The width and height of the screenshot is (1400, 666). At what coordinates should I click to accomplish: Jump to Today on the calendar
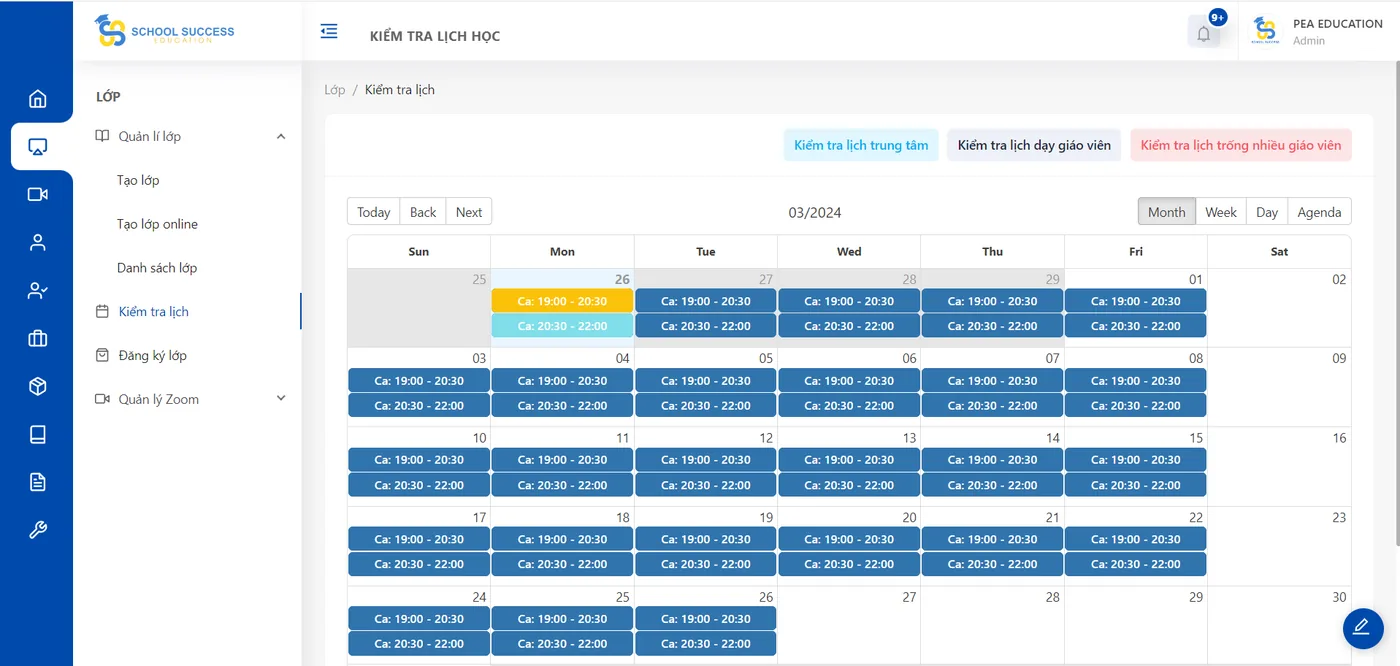point(374,212)
